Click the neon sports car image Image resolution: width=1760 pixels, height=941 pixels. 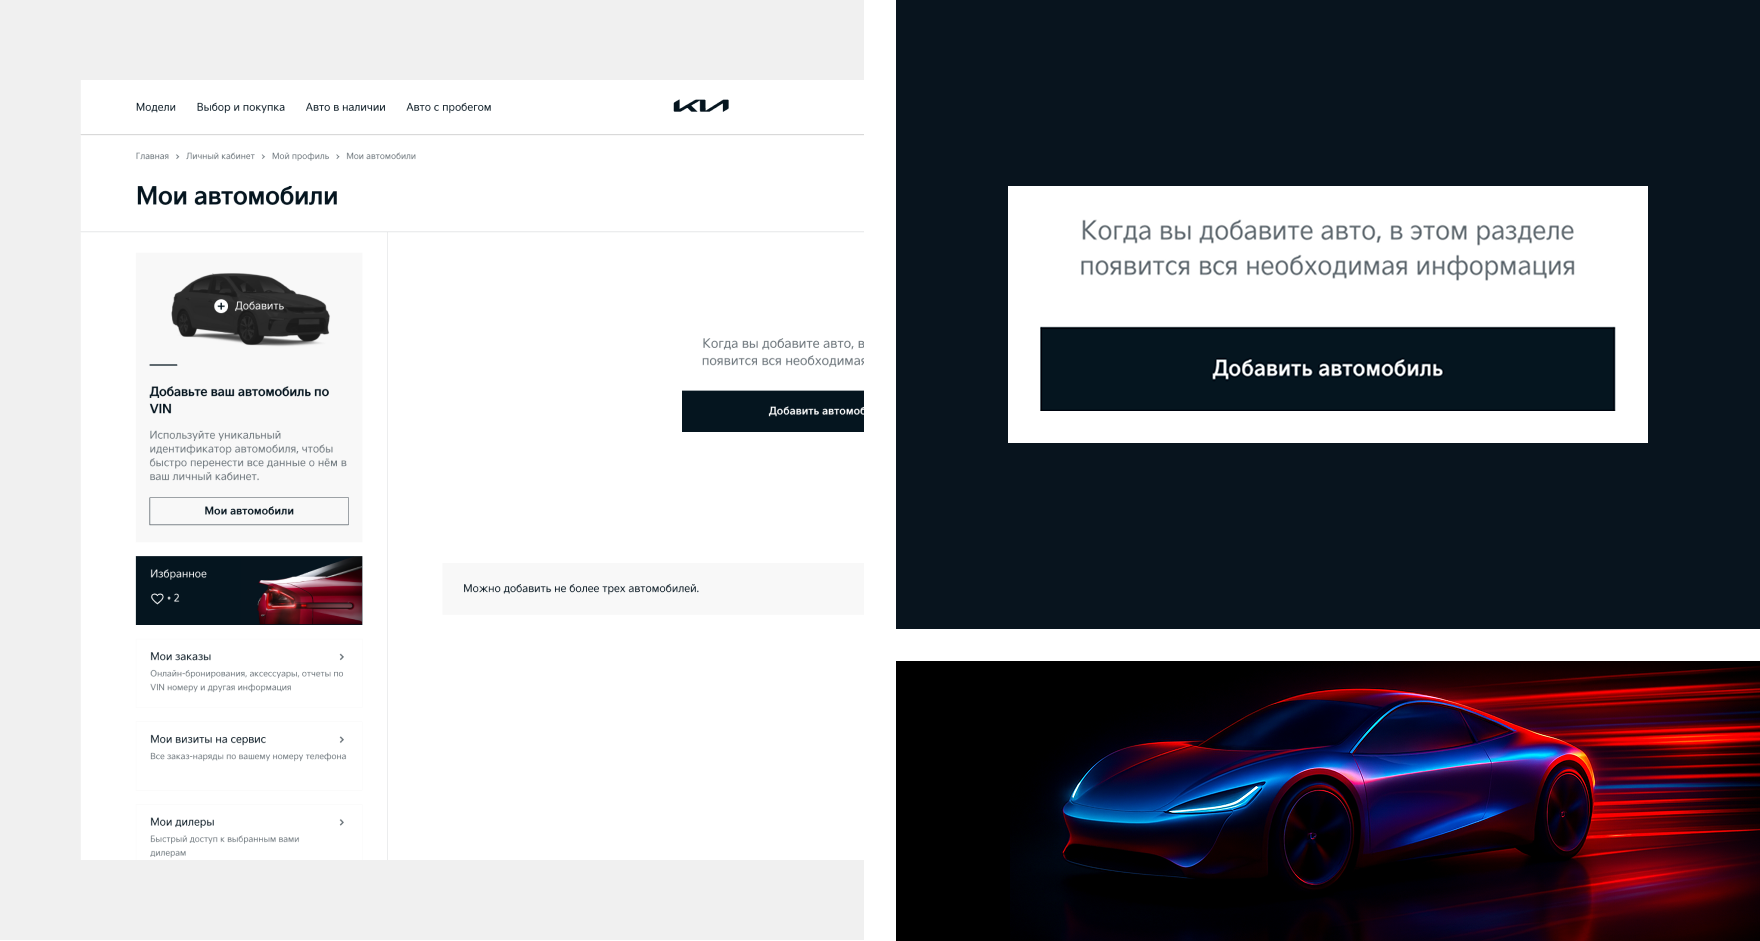[x=1328, y=800]
